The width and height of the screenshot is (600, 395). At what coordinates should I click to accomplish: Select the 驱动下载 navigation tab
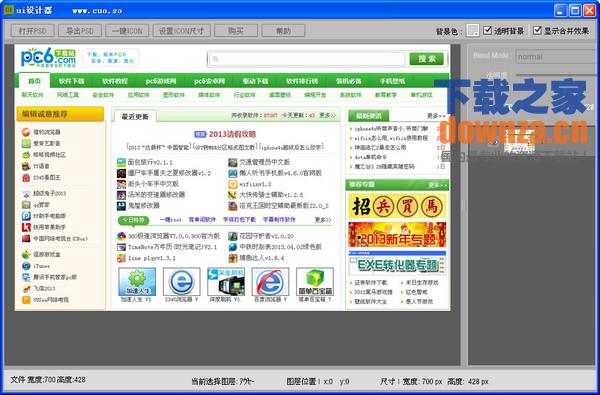tap(255, 81)
